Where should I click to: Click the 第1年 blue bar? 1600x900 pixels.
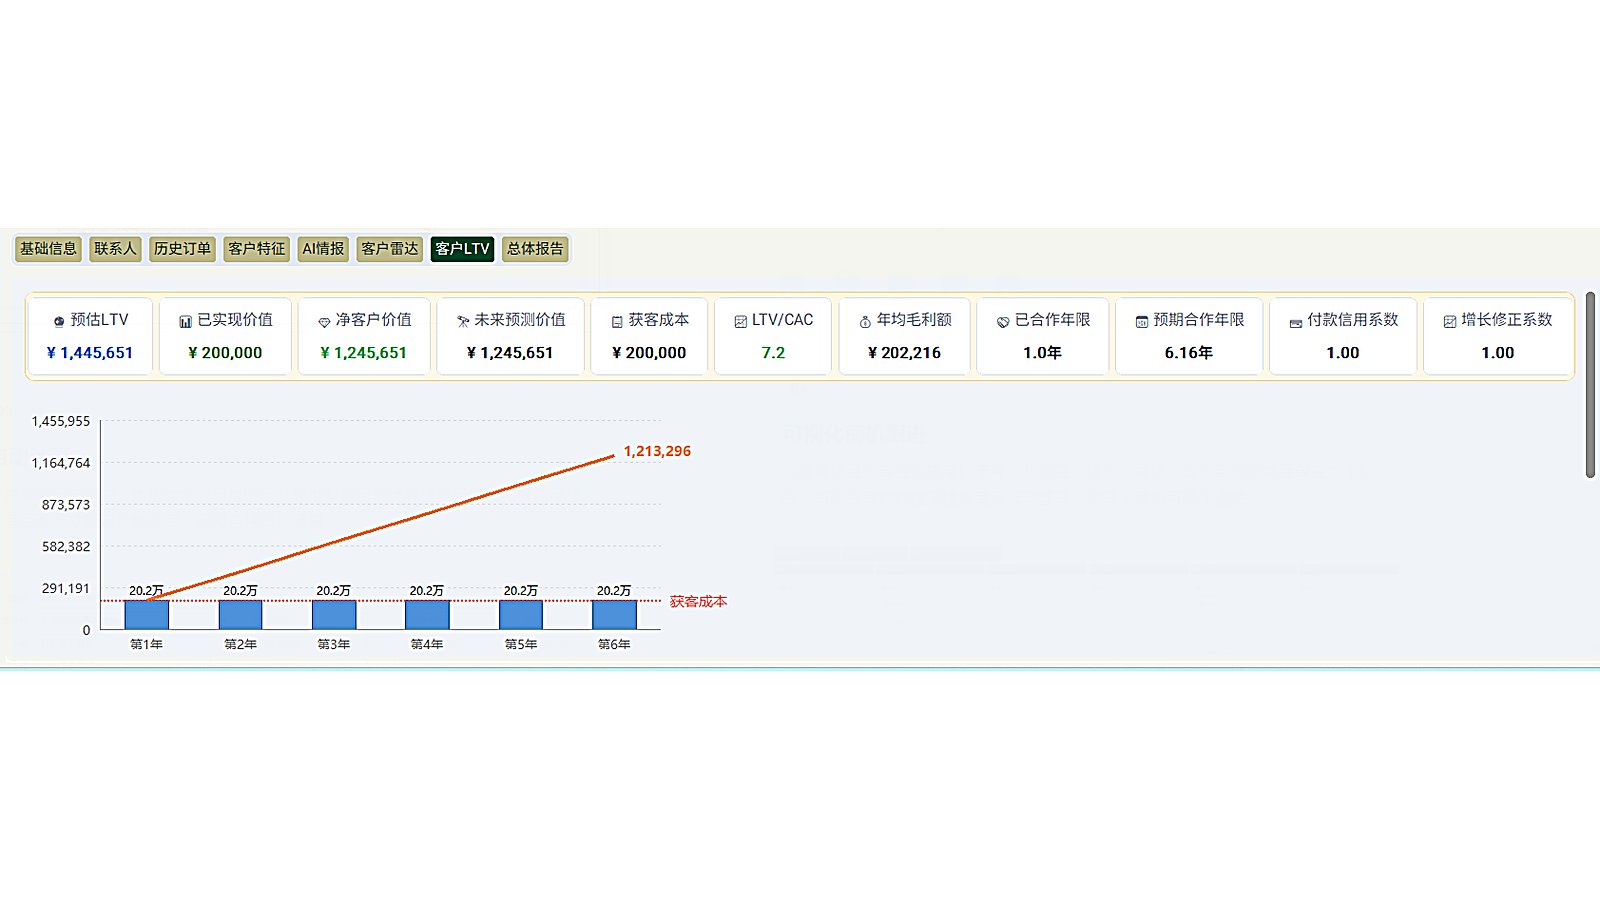[x=147, y=614]
